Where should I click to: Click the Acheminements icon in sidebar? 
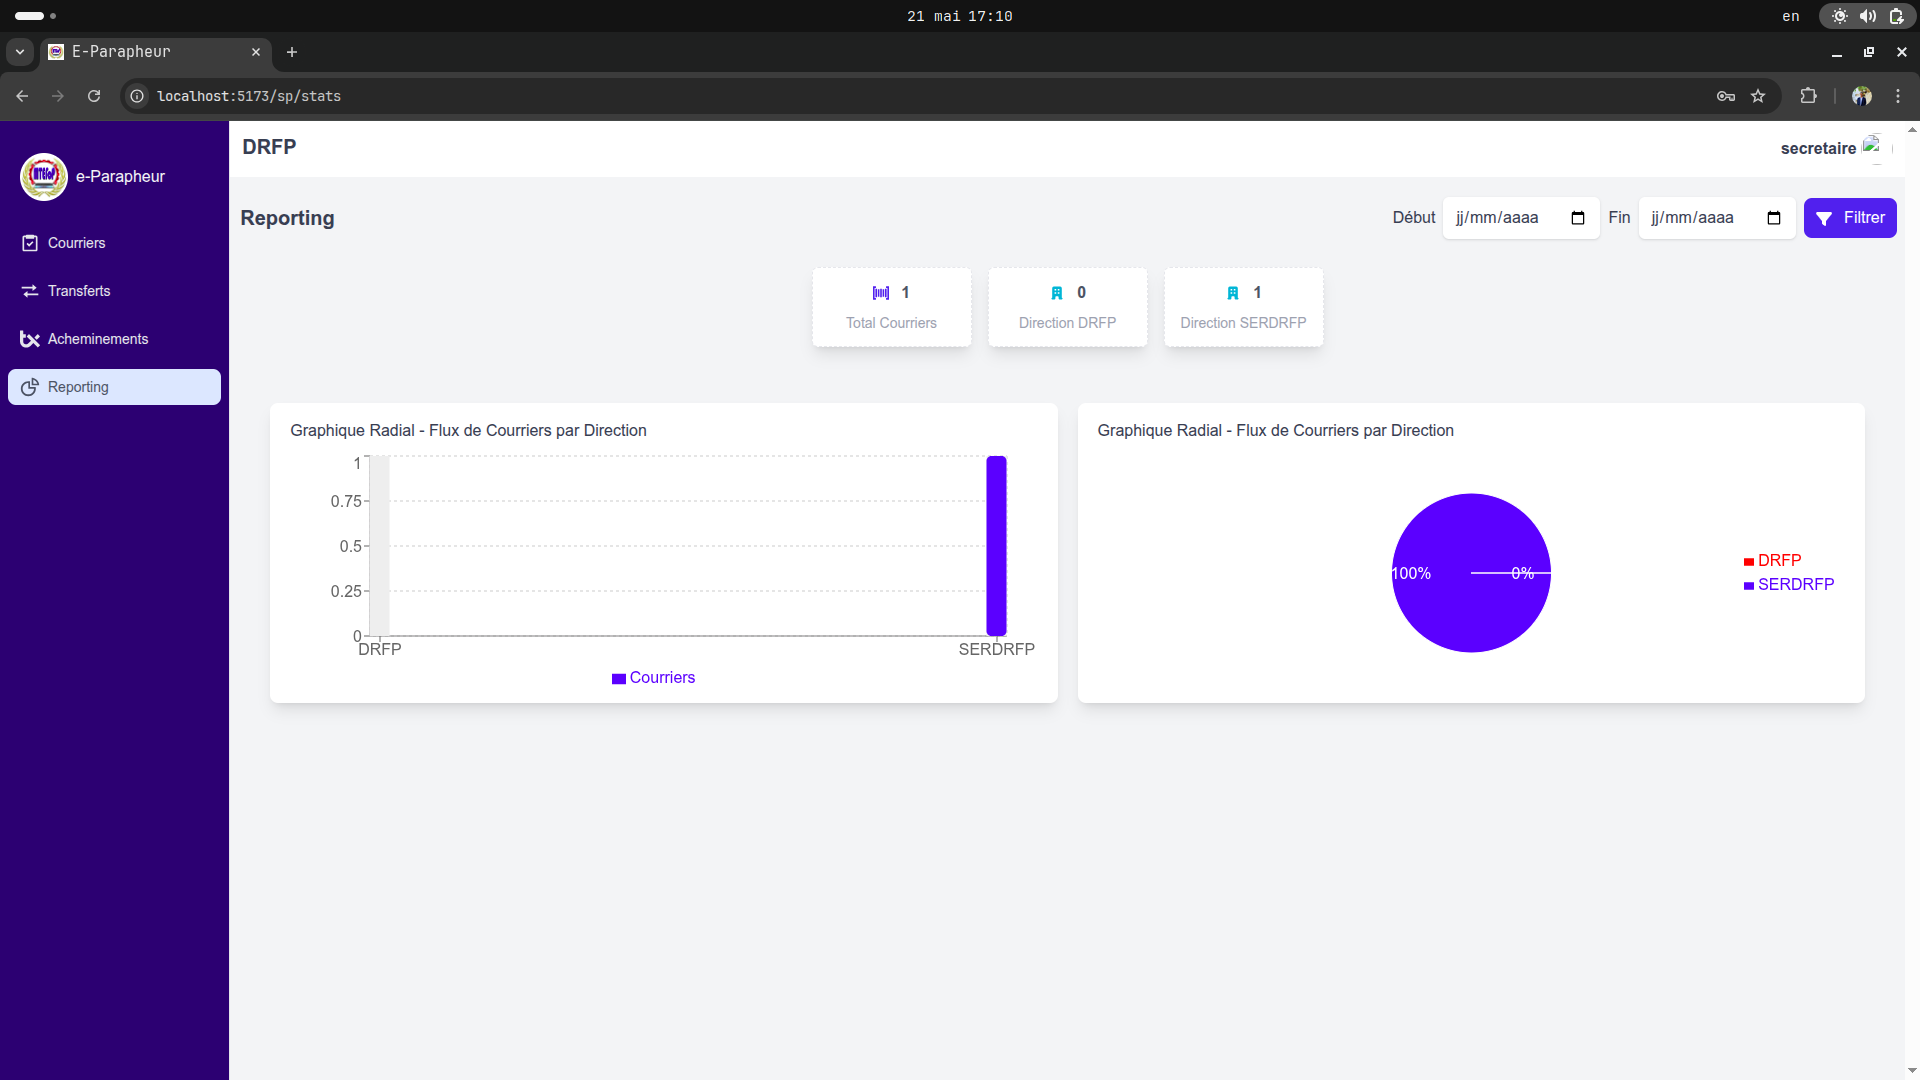click(30, 339)
